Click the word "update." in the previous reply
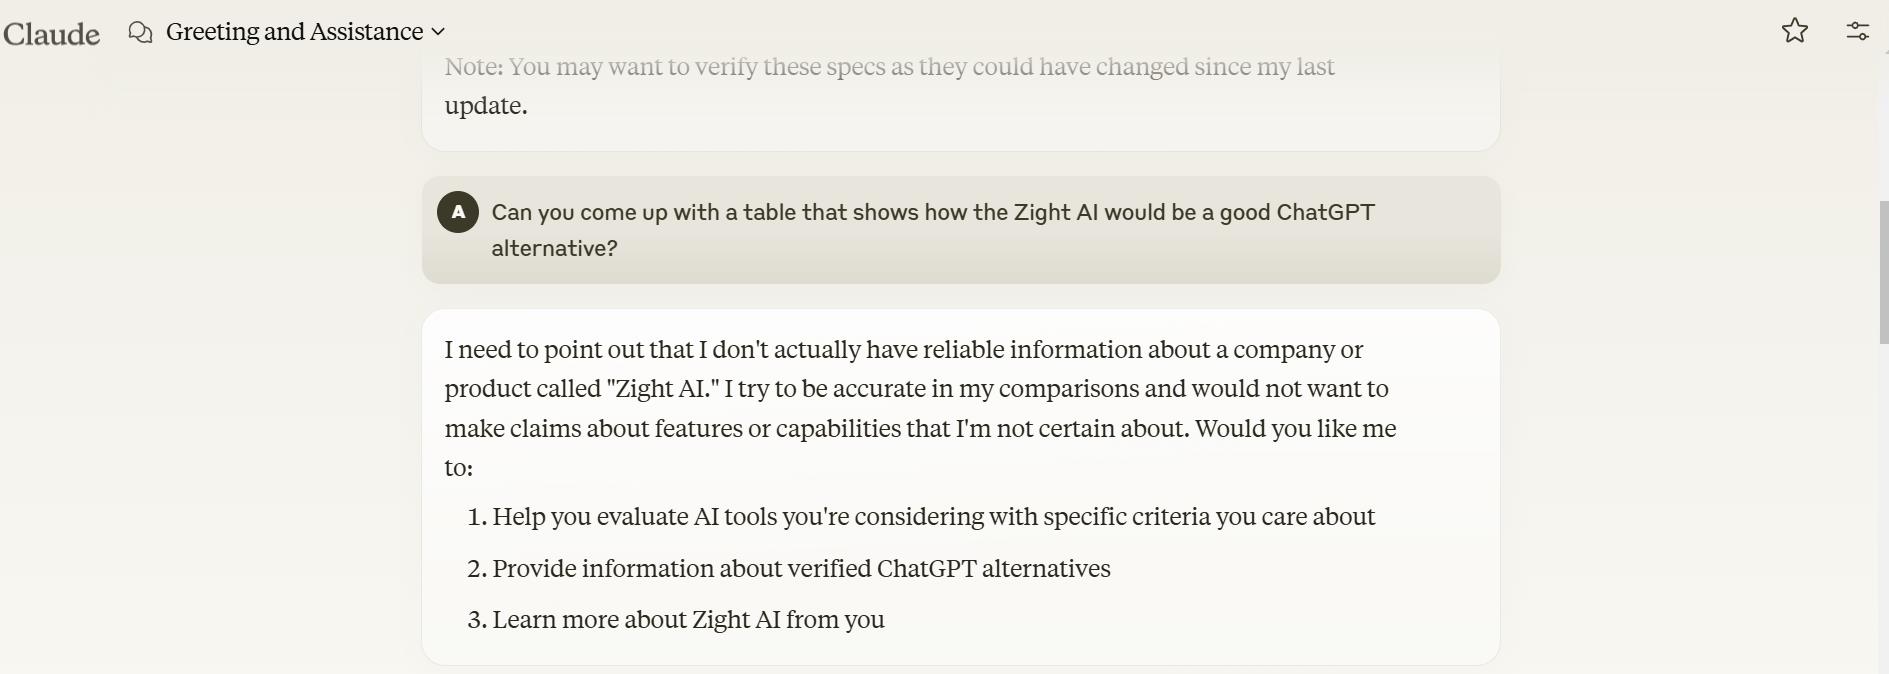 point(485,106)
